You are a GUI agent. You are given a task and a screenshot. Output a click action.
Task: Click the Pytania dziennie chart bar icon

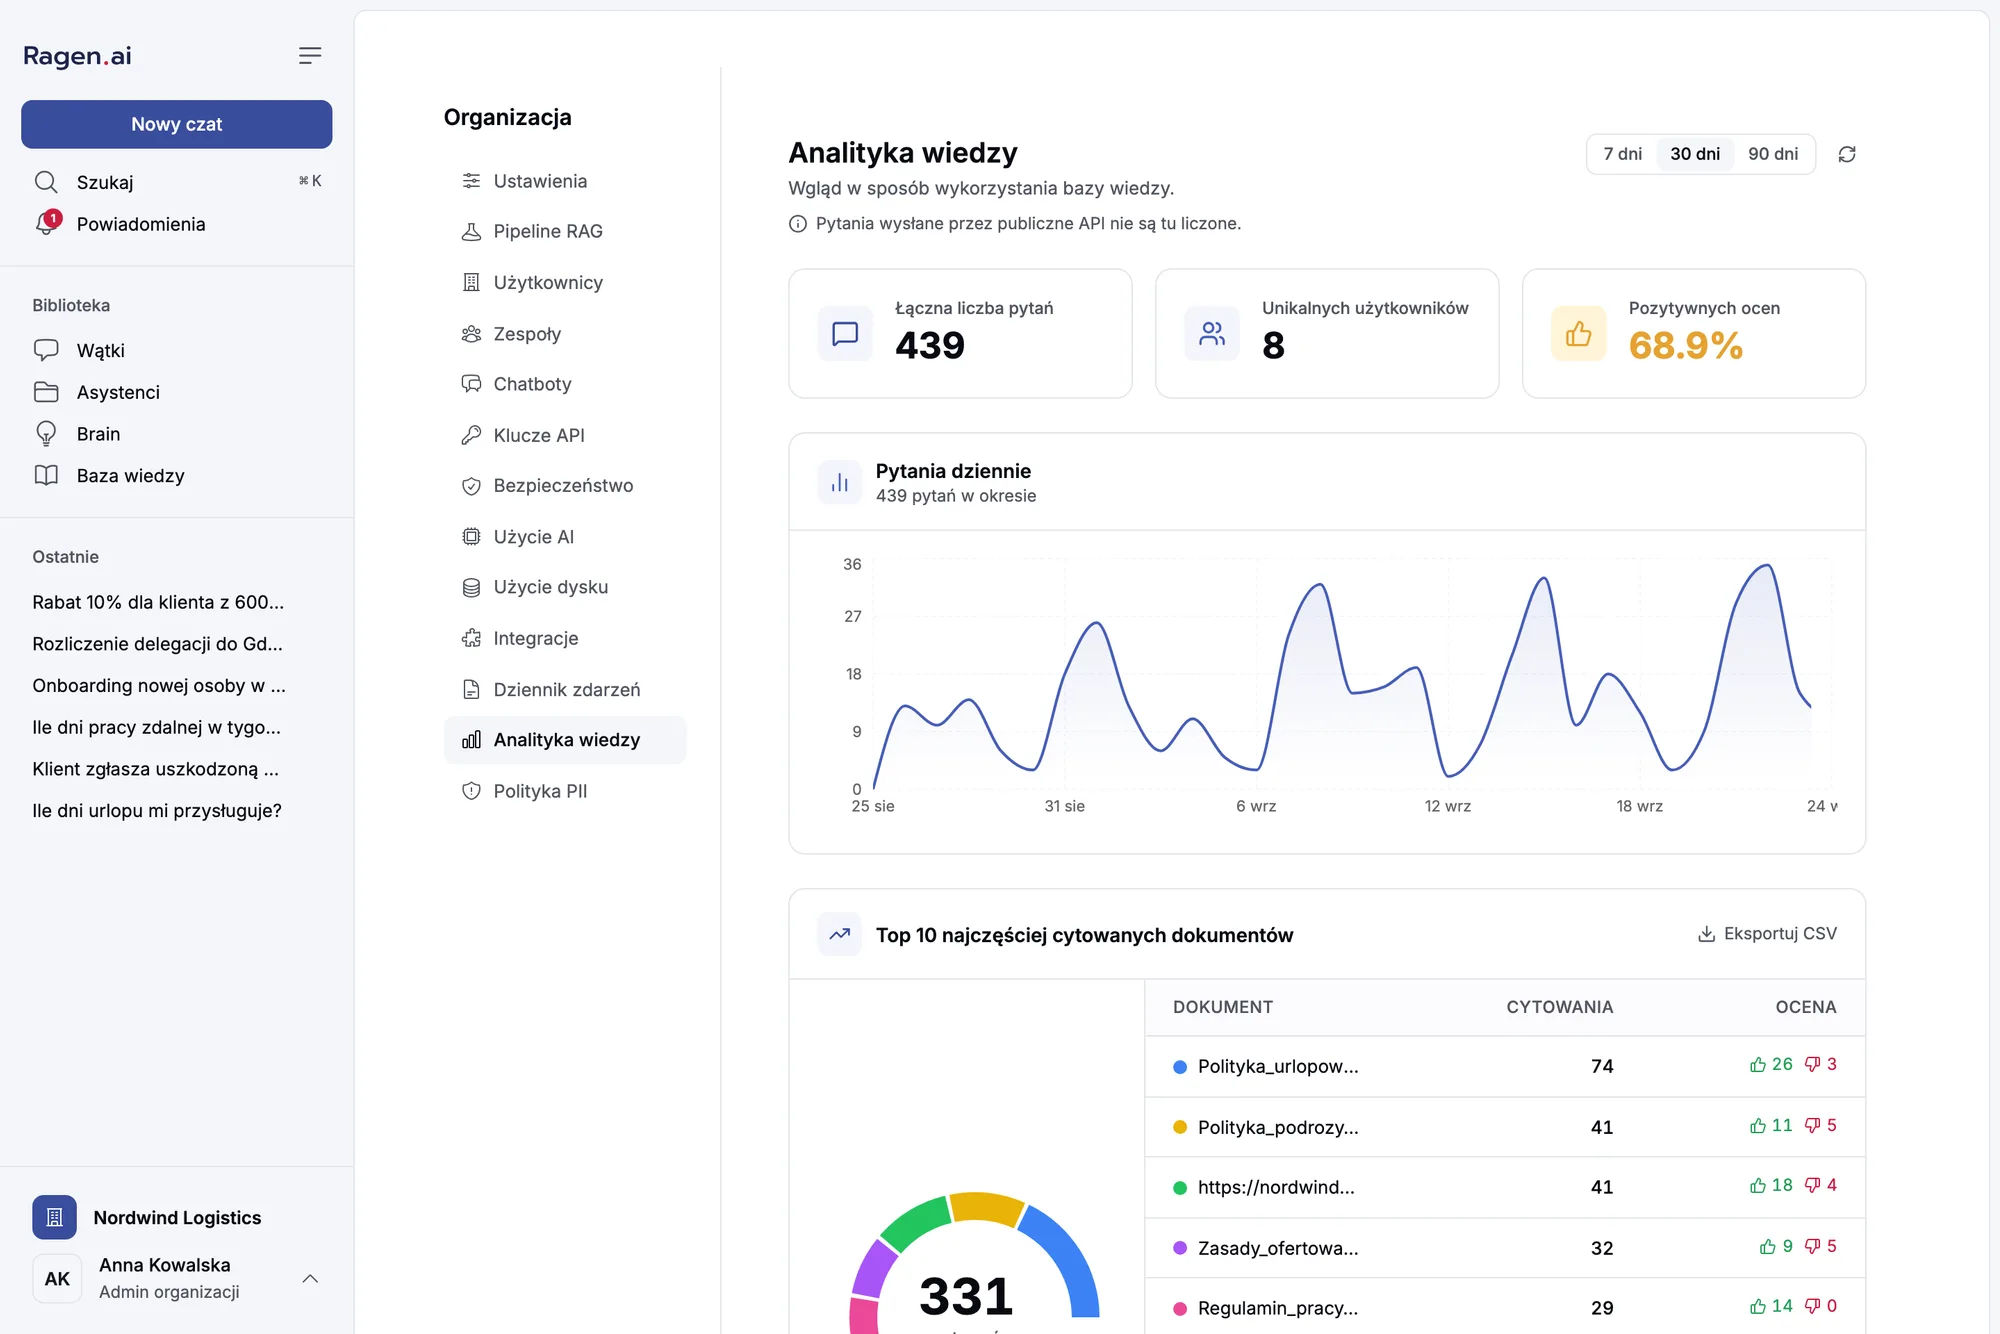[x=839, y=483]
